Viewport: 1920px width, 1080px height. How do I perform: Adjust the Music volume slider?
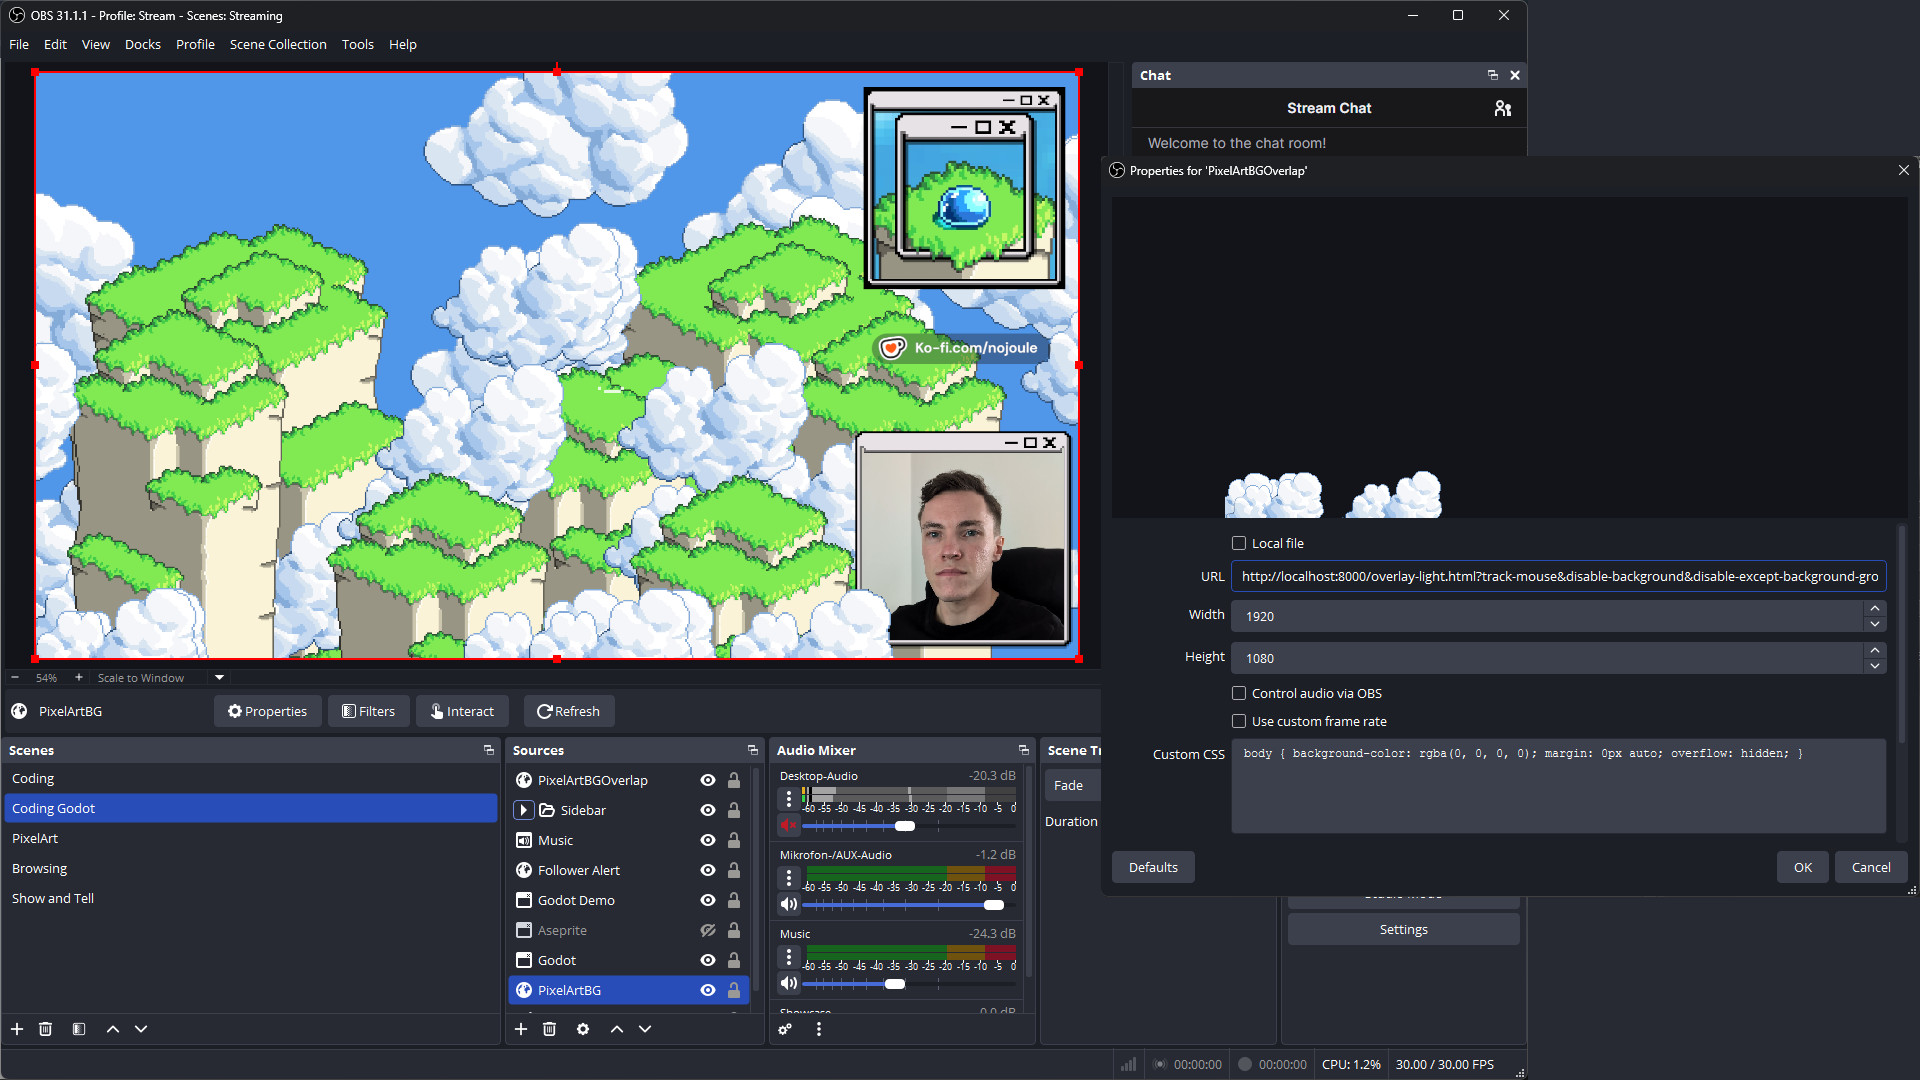pos(895,984)
